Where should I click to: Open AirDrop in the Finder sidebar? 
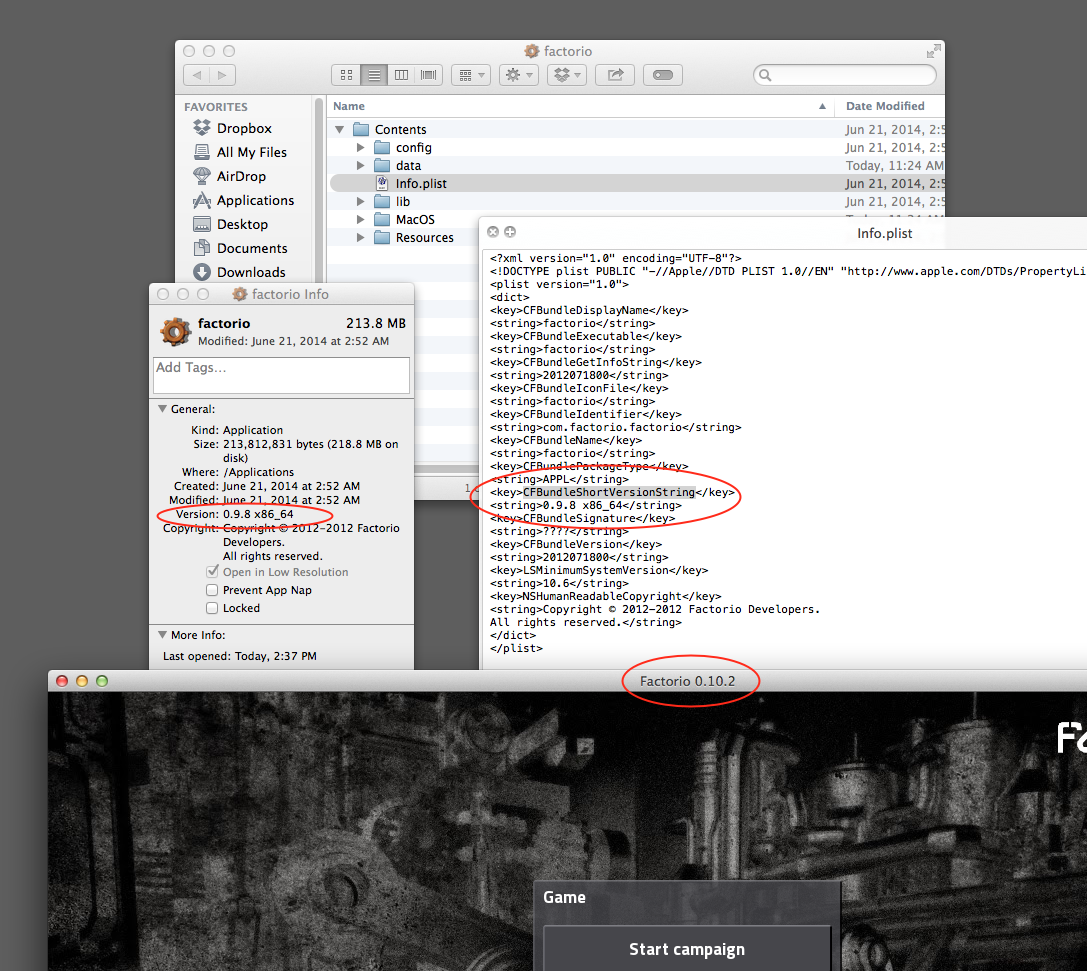pyautogui.click(x=229, y=176)
